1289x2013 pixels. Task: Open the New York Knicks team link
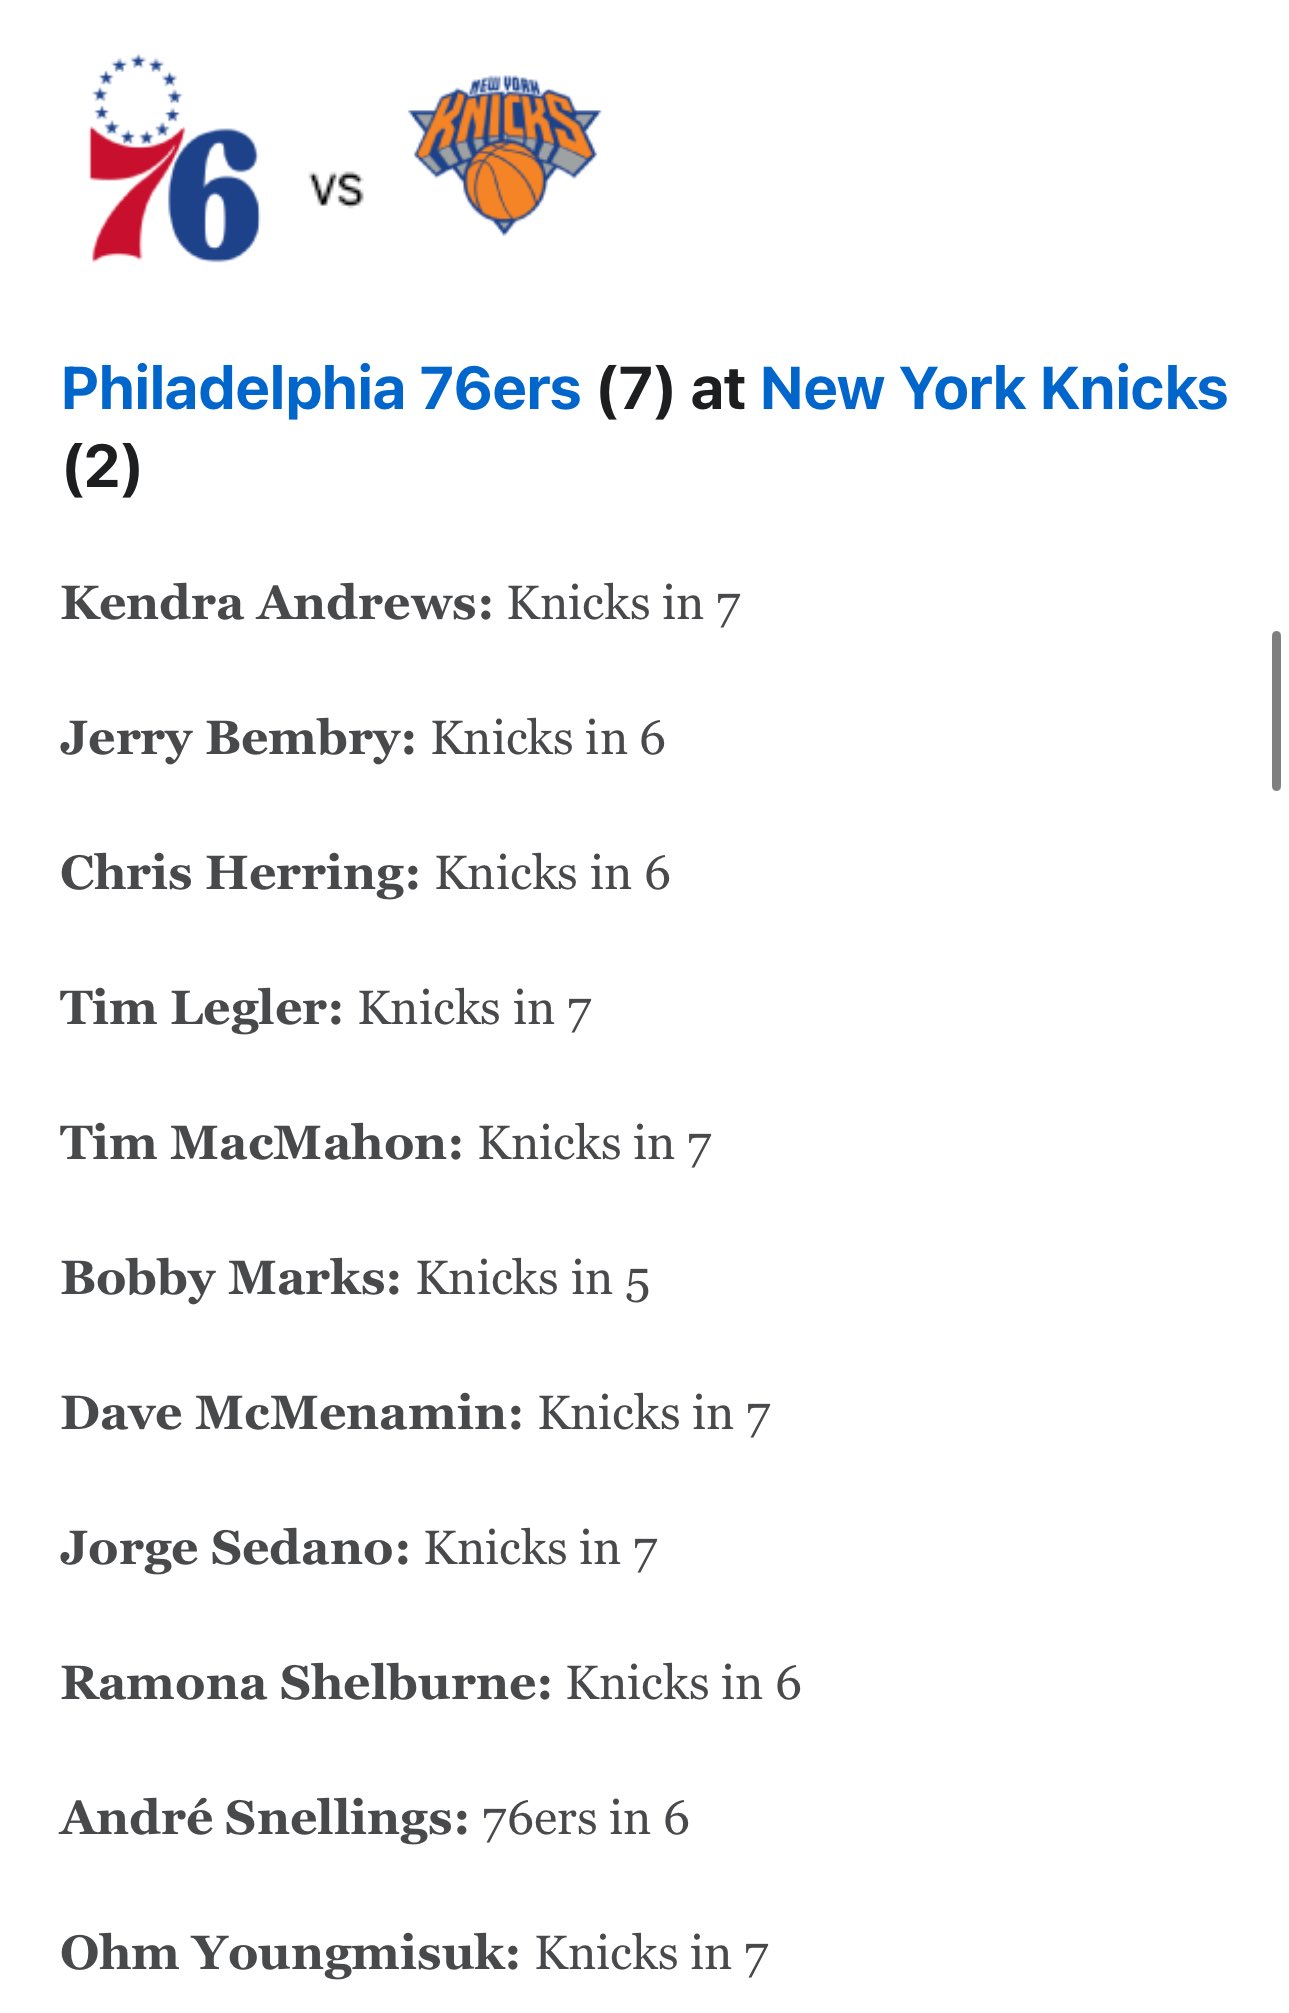click(x=994, y=389)
